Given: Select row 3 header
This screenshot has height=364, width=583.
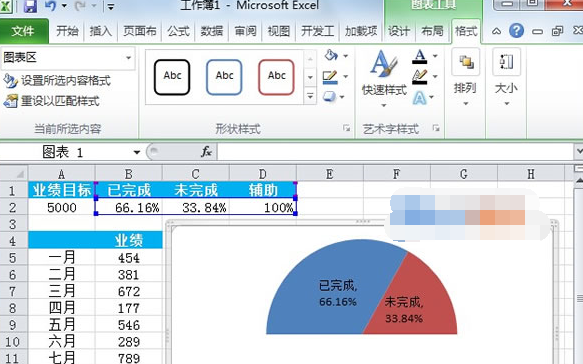Looking at the screenshot, I should [13, 224].
